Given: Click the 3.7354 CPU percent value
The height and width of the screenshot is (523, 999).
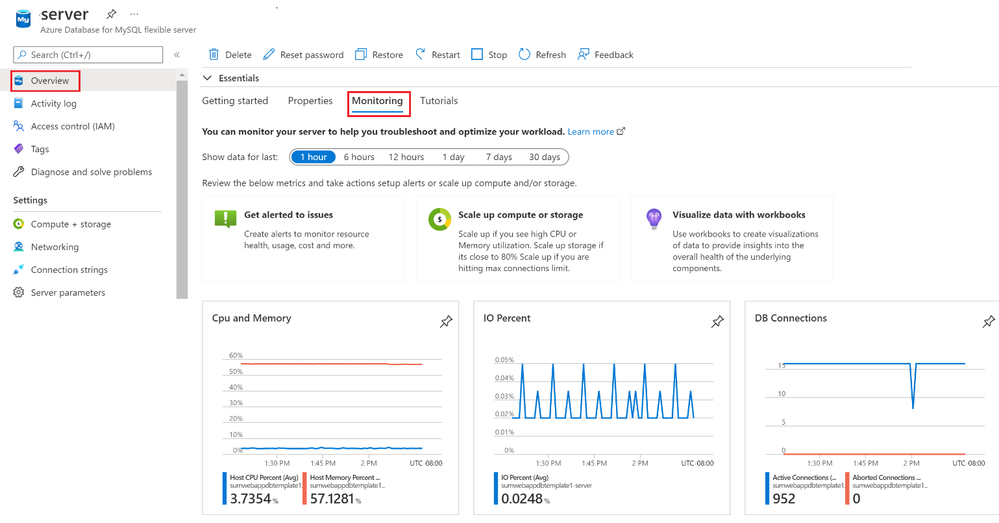Looking at the screenshot, I should 250,499.
